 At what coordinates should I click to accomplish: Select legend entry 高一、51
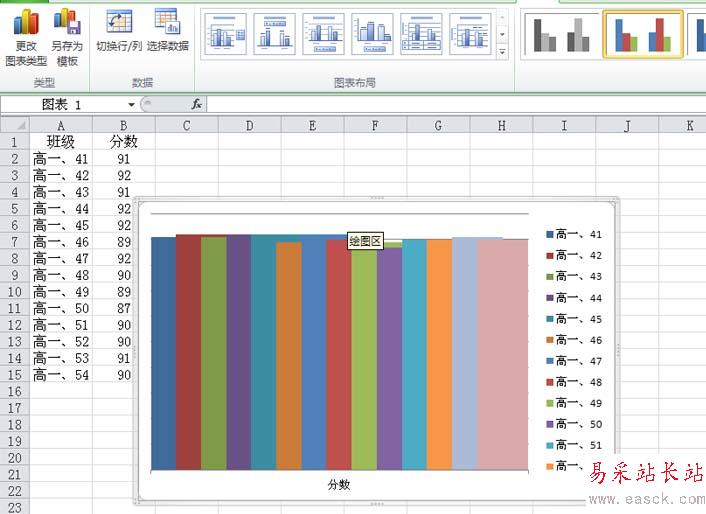pos(574,445)
